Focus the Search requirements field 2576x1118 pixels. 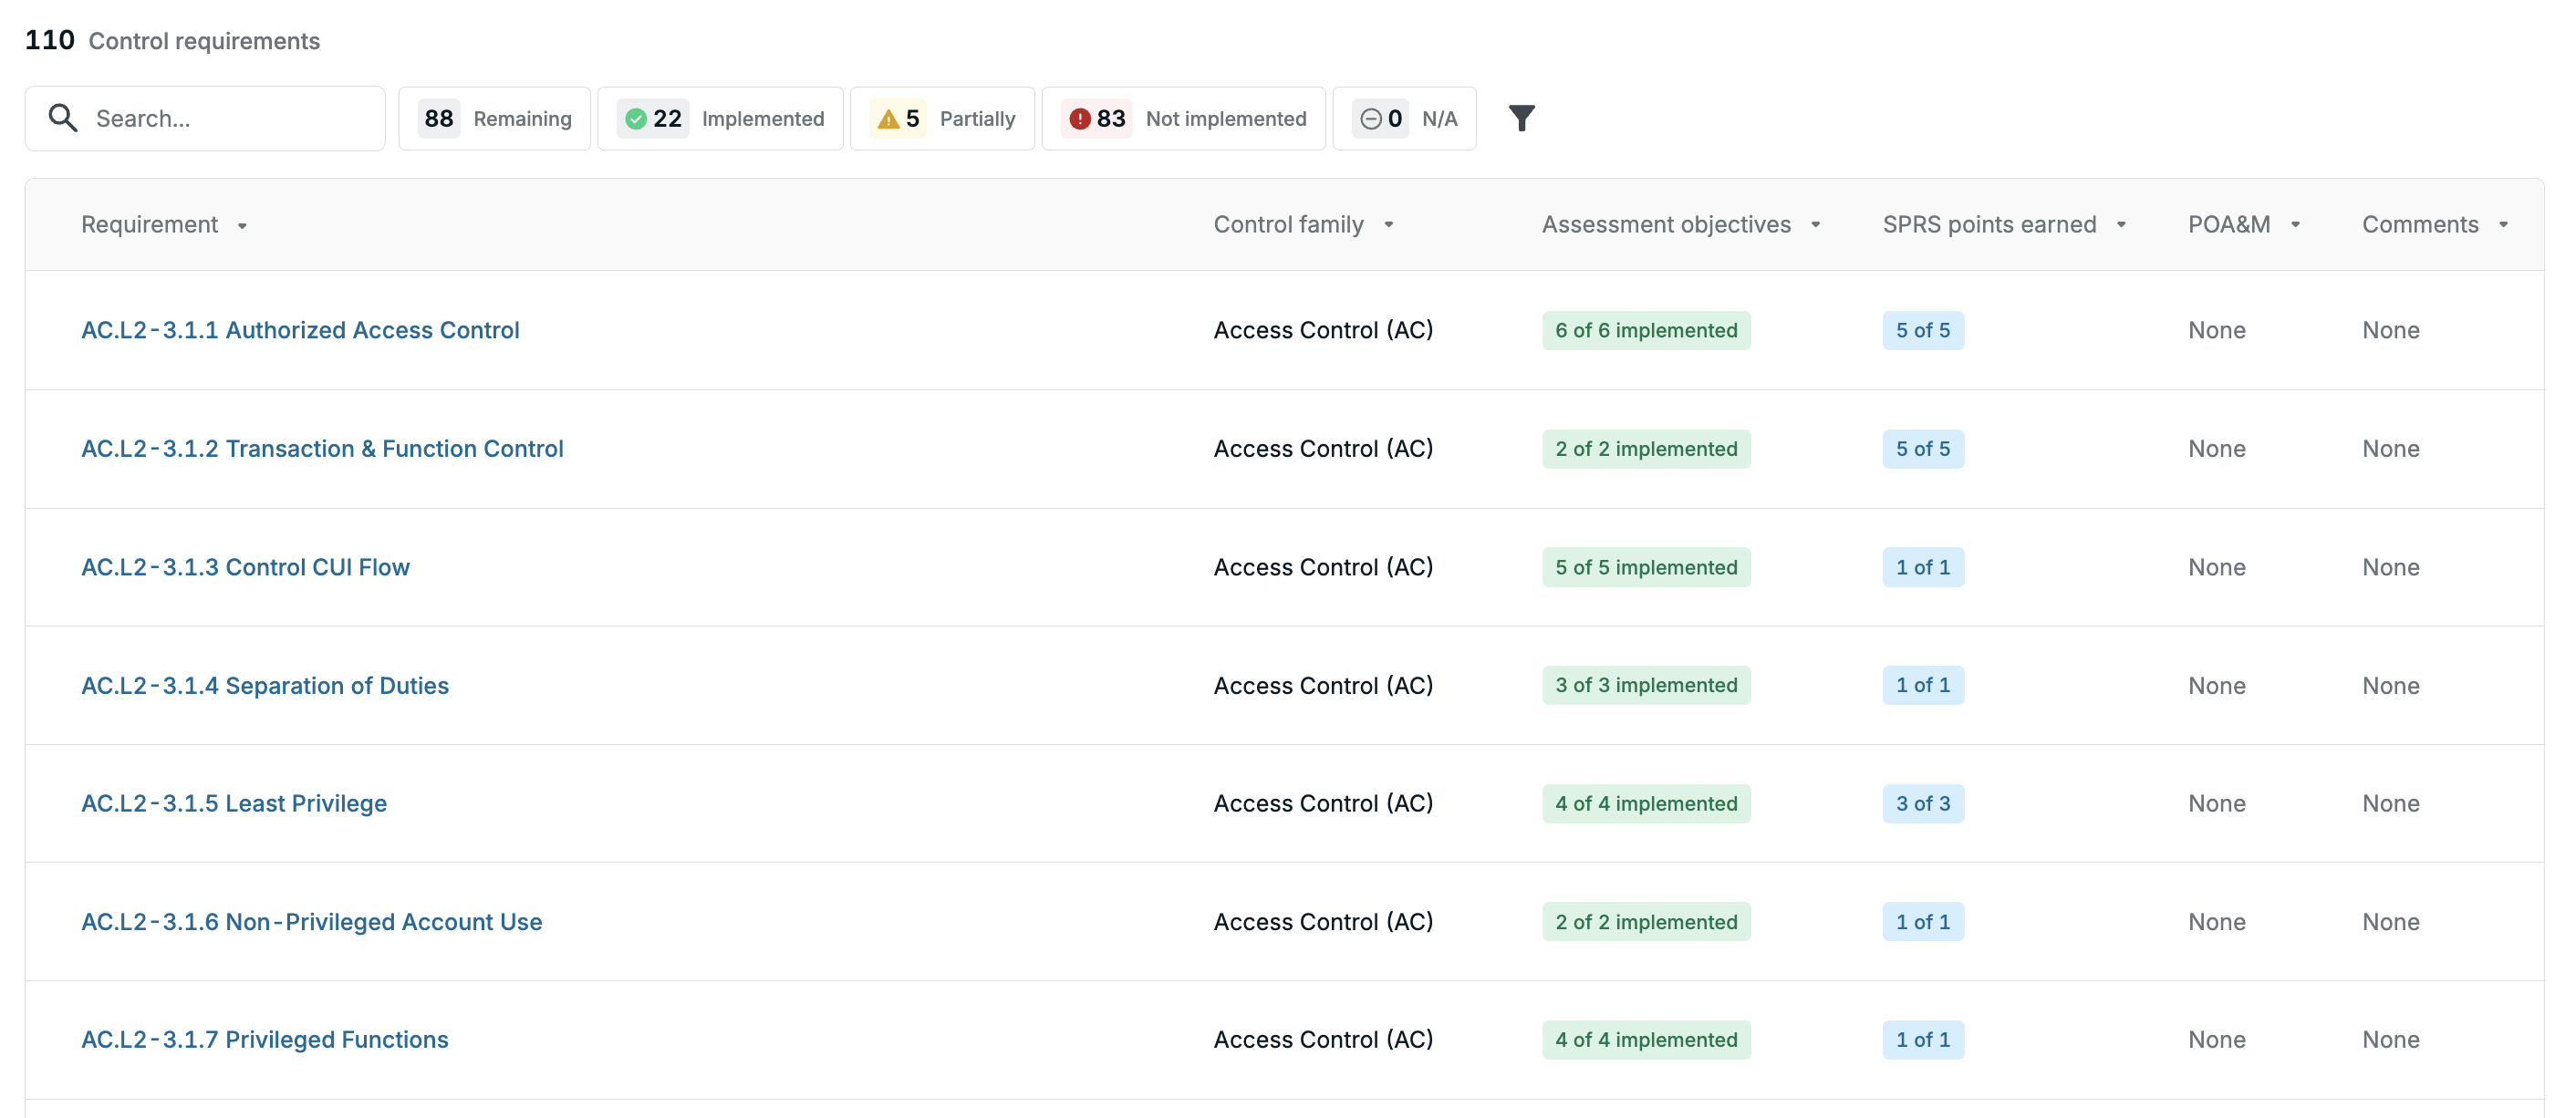(205, 118)
